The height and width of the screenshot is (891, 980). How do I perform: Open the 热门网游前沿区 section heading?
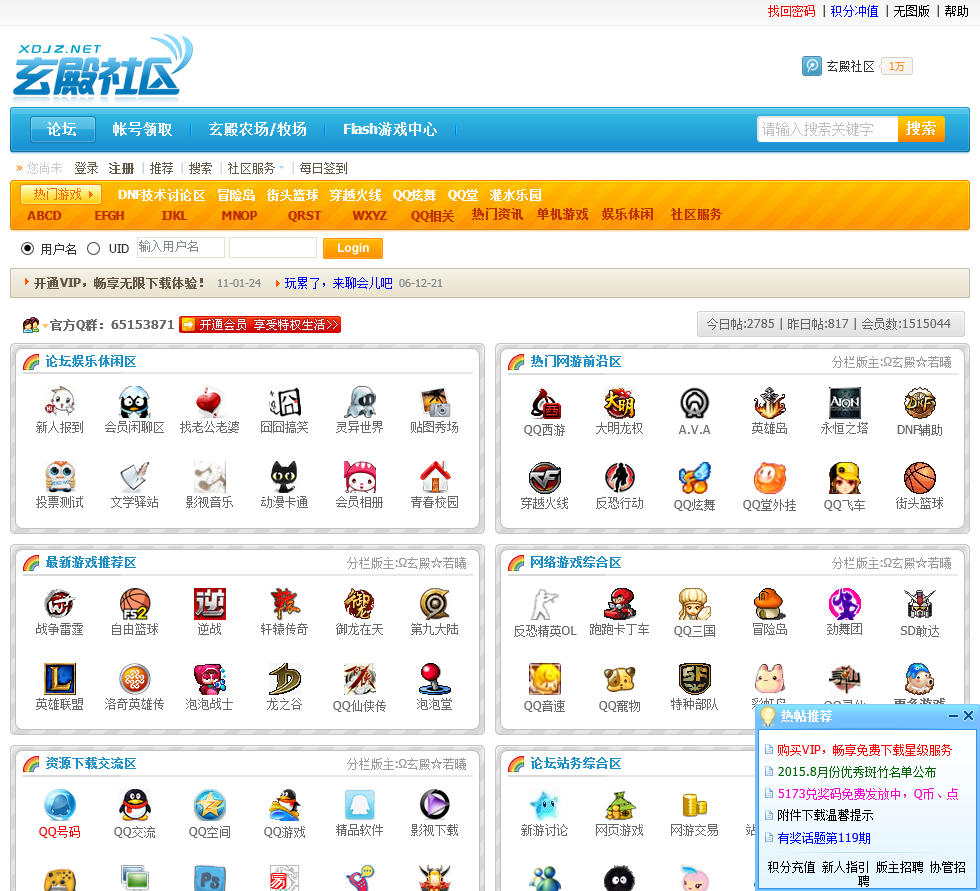pos(576,361)
